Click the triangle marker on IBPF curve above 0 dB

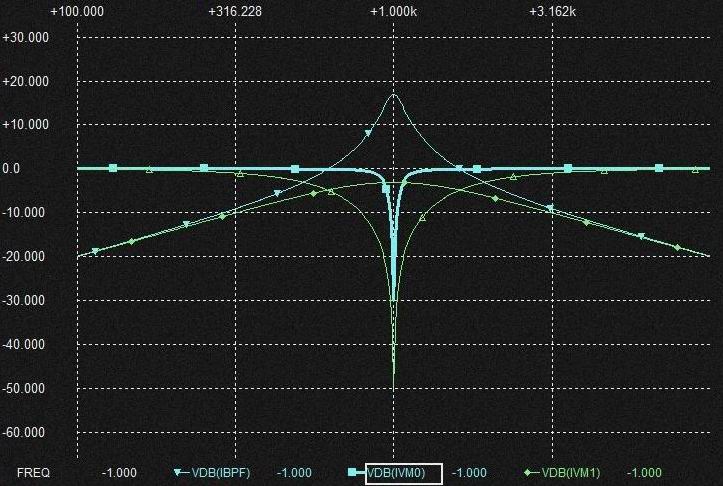click(x=368, y=133)
